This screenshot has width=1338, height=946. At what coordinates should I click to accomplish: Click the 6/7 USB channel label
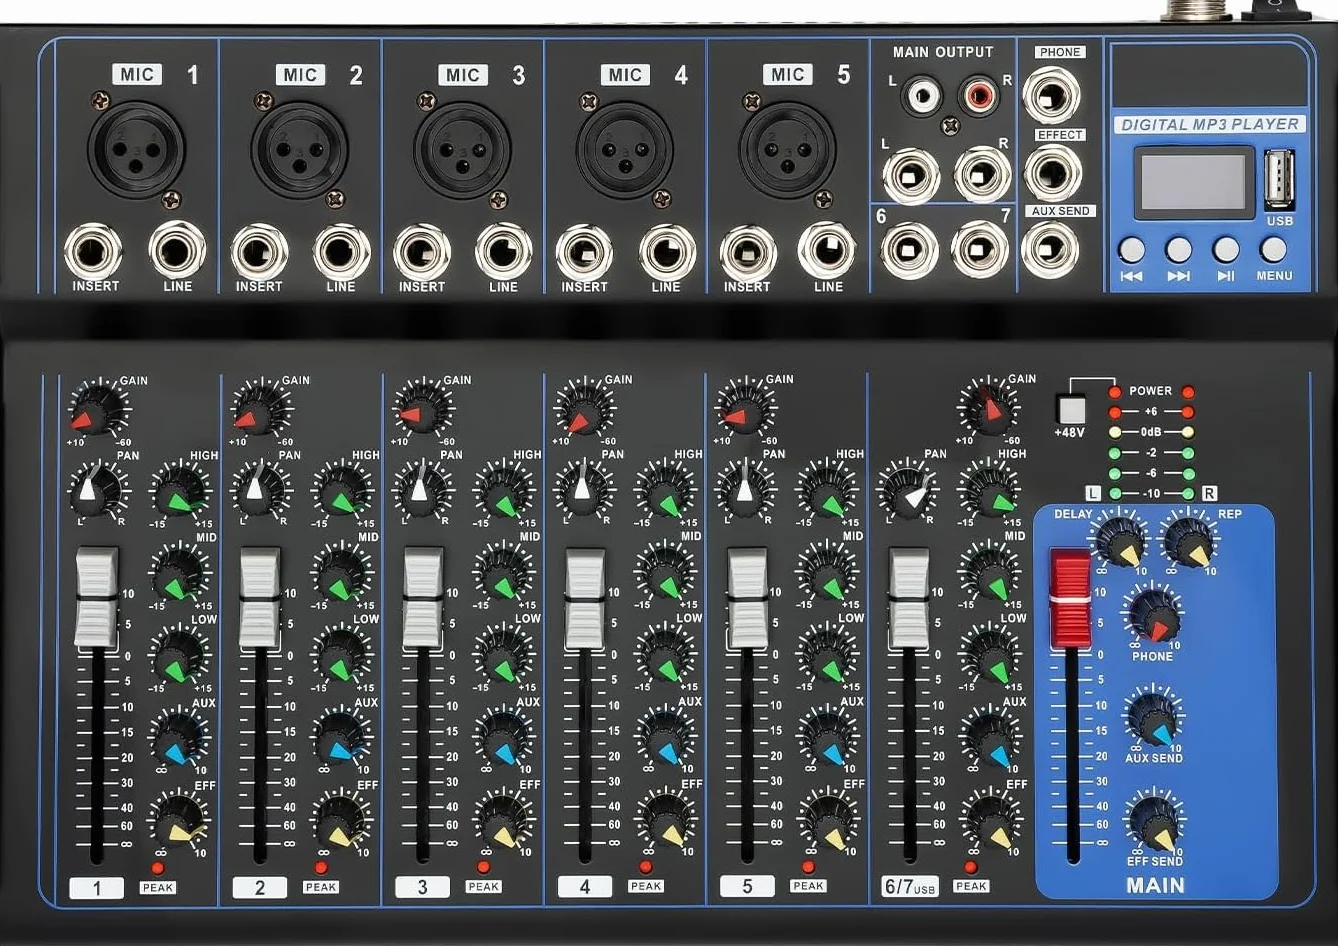(x=910, y=886)
